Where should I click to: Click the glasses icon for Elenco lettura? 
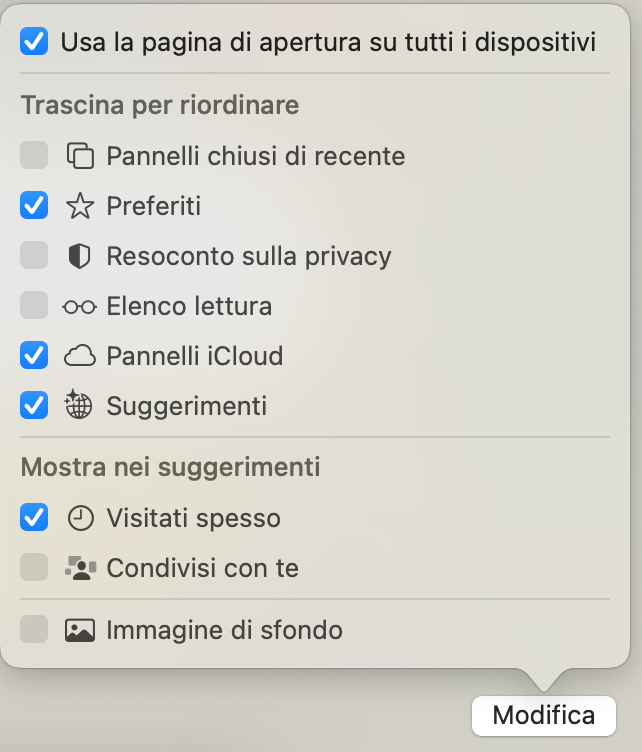point(79,306)
